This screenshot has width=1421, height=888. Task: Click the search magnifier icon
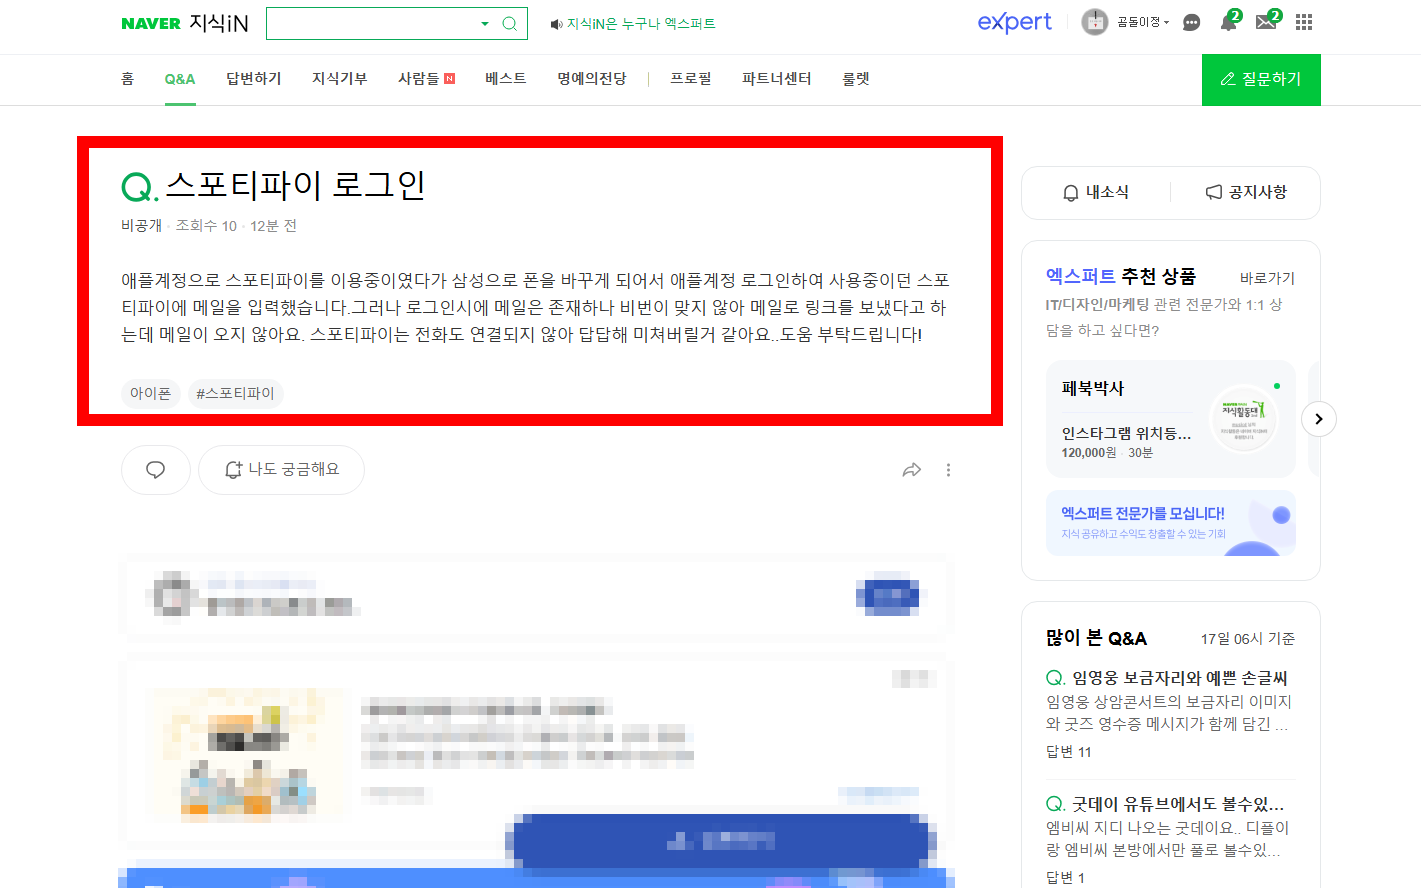tap(510, 23)
